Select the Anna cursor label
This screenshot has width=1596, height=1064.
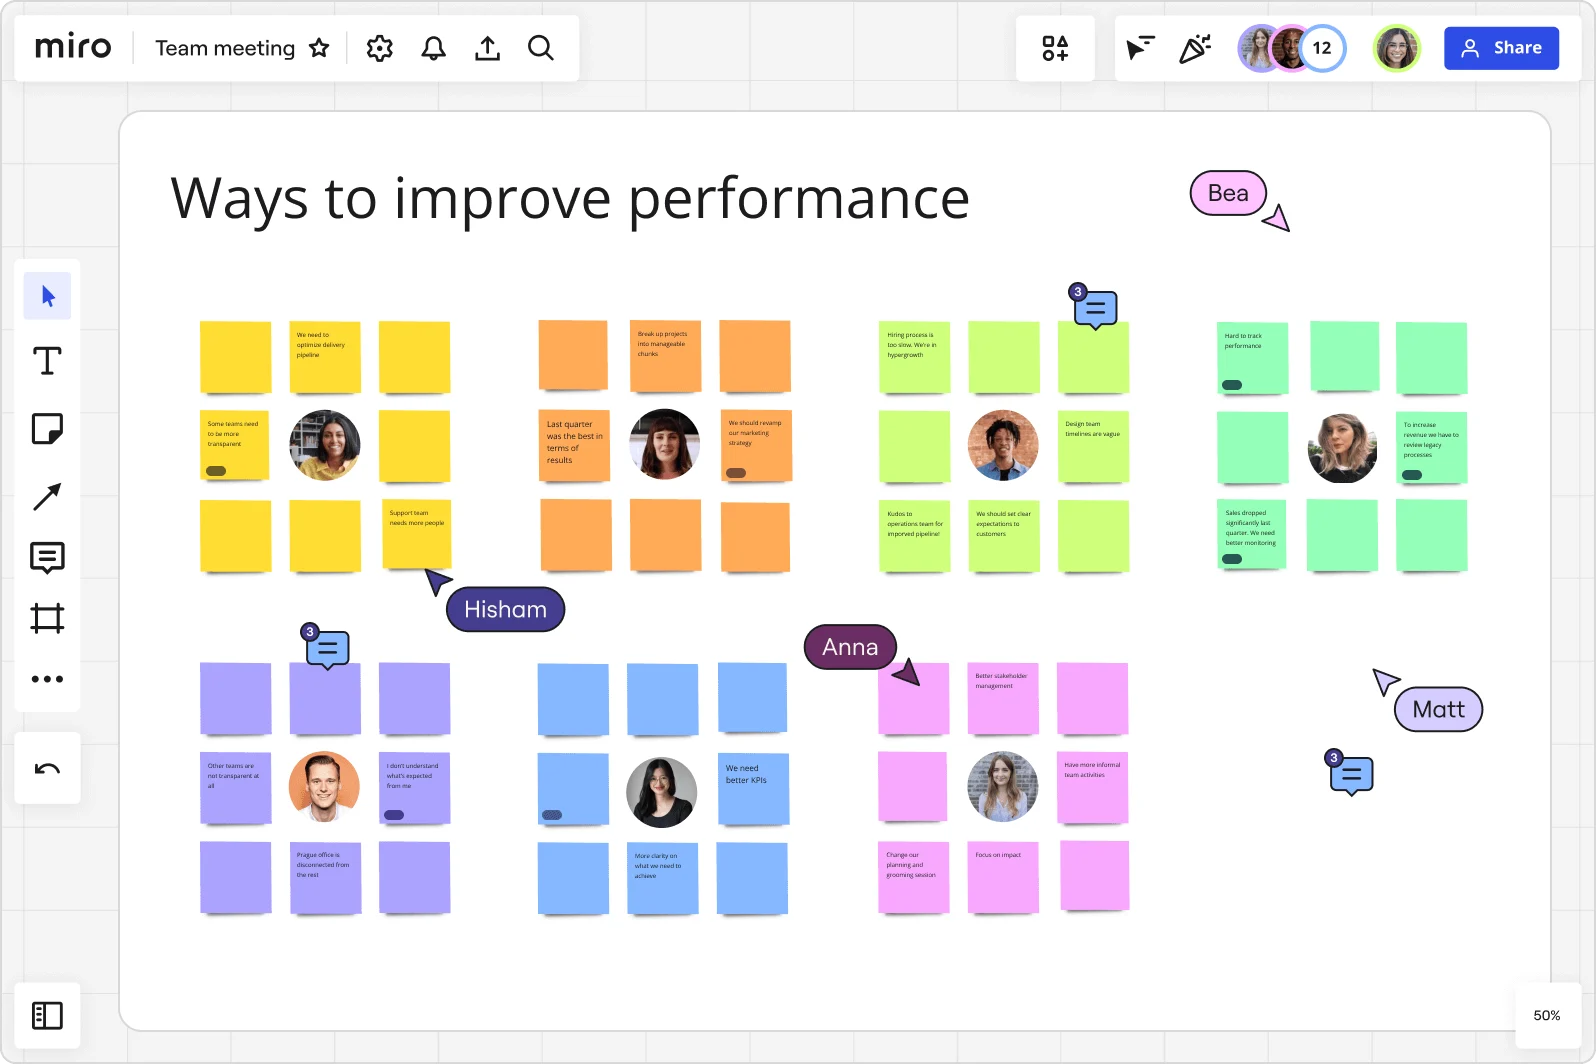850,647
